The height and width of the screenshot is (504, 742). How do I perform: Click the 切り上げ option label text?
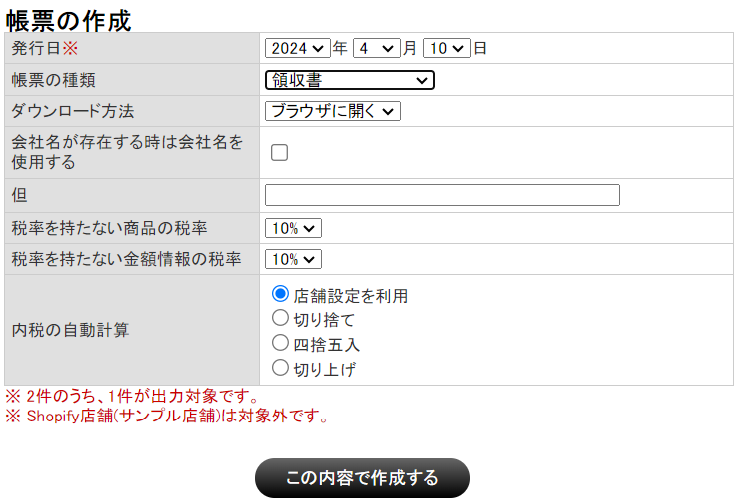(324, 369)
